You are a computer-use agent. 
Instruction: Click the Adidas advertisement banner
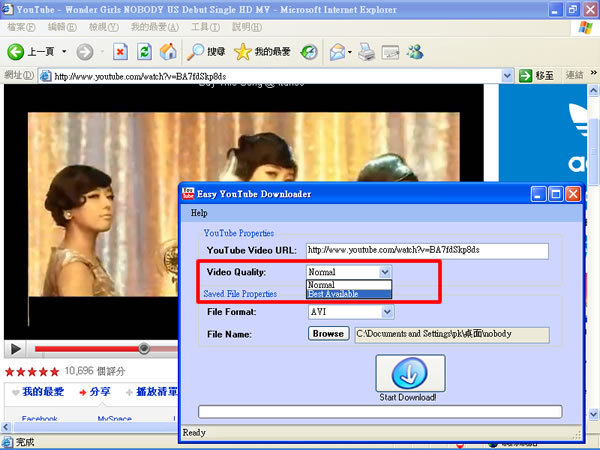tap(543, 133)
